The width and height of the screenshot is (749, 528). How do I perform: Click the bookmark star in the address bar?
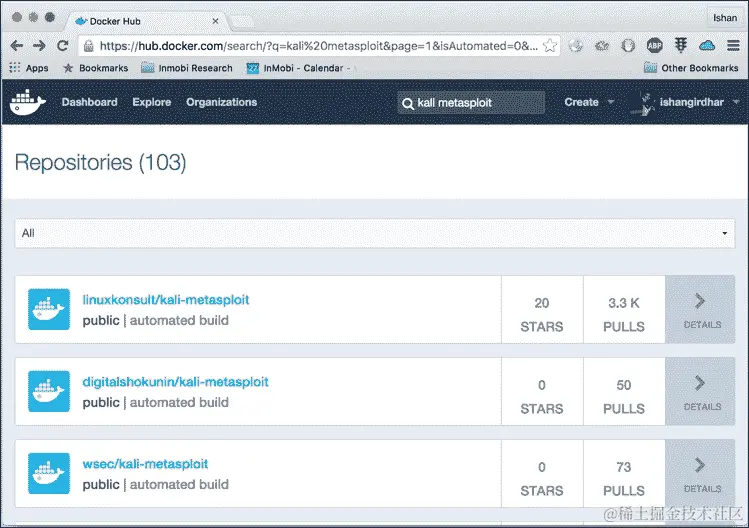click(550, 46)
